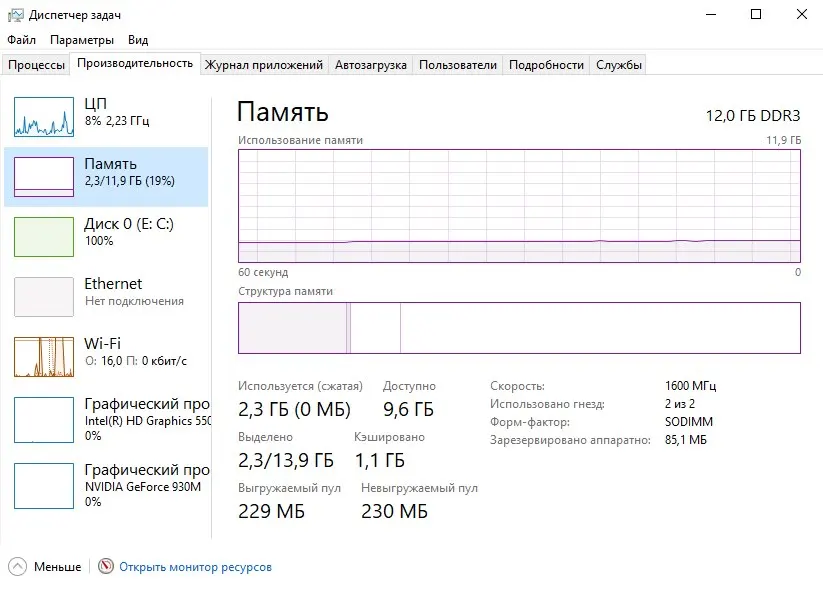The width and height of the screenshot is (823, 589).
Task: Open the Подробности tab
Action: click(x=546, y=65)
